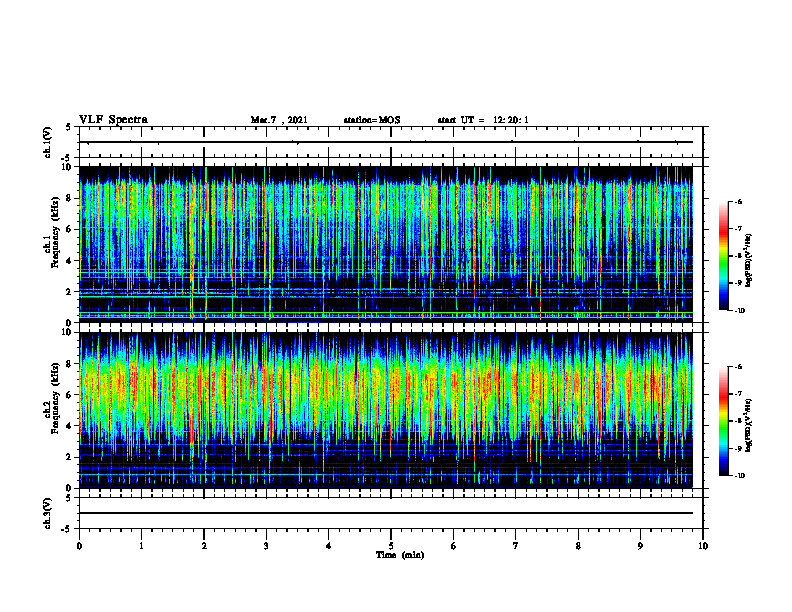Screen dimensions: 792x612
Task: Click the "station=MOS" header label
Action: point(372,120)
